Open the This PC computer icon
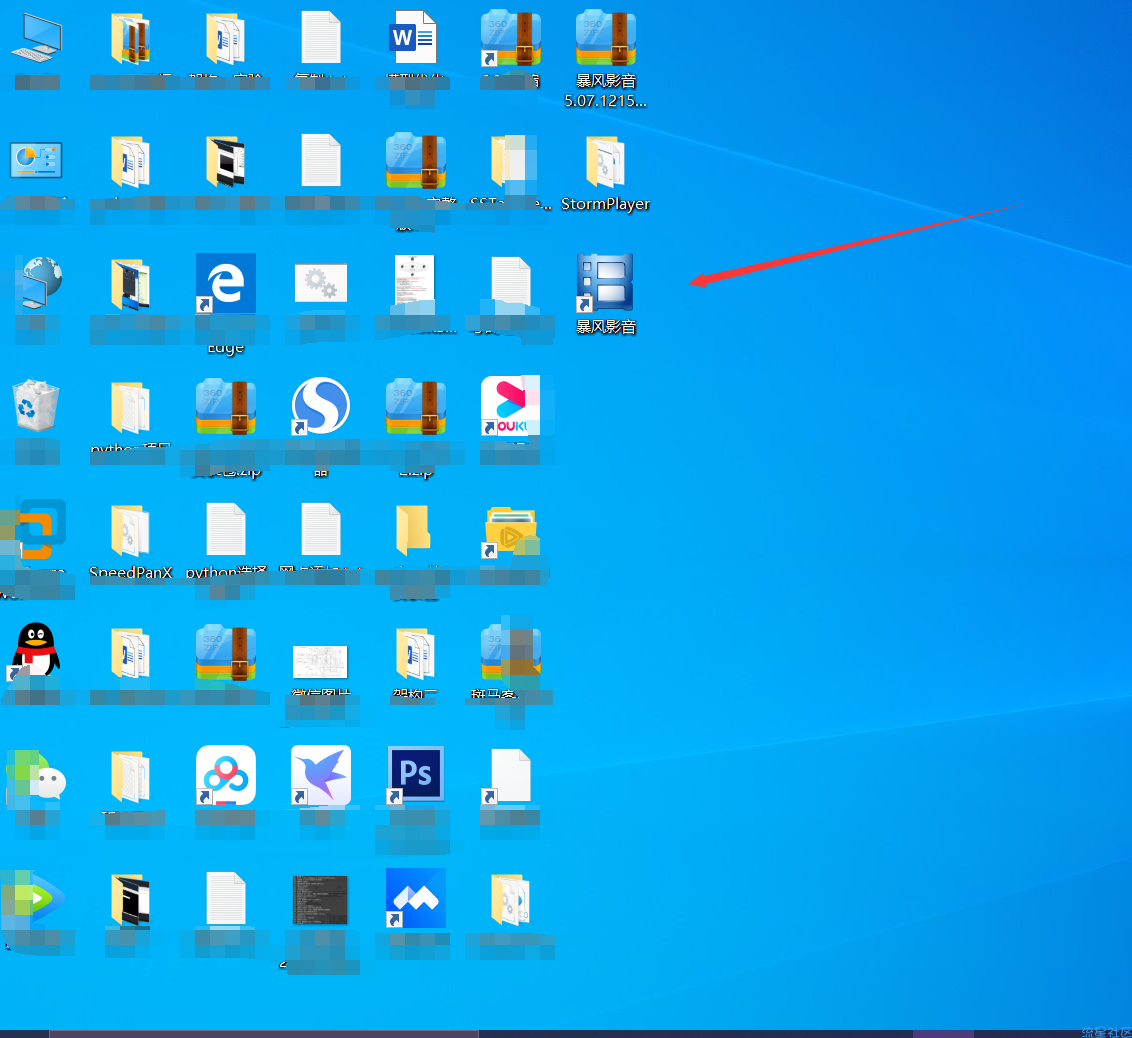Image resolution: width=1132 pixels, height=1038 pixels. pos(36,38)
